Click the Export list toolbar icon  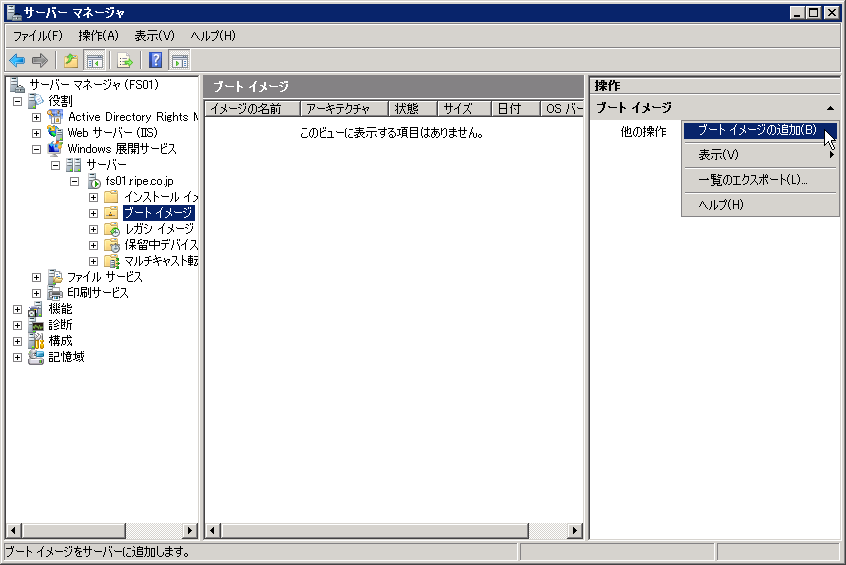coord(125,60)
